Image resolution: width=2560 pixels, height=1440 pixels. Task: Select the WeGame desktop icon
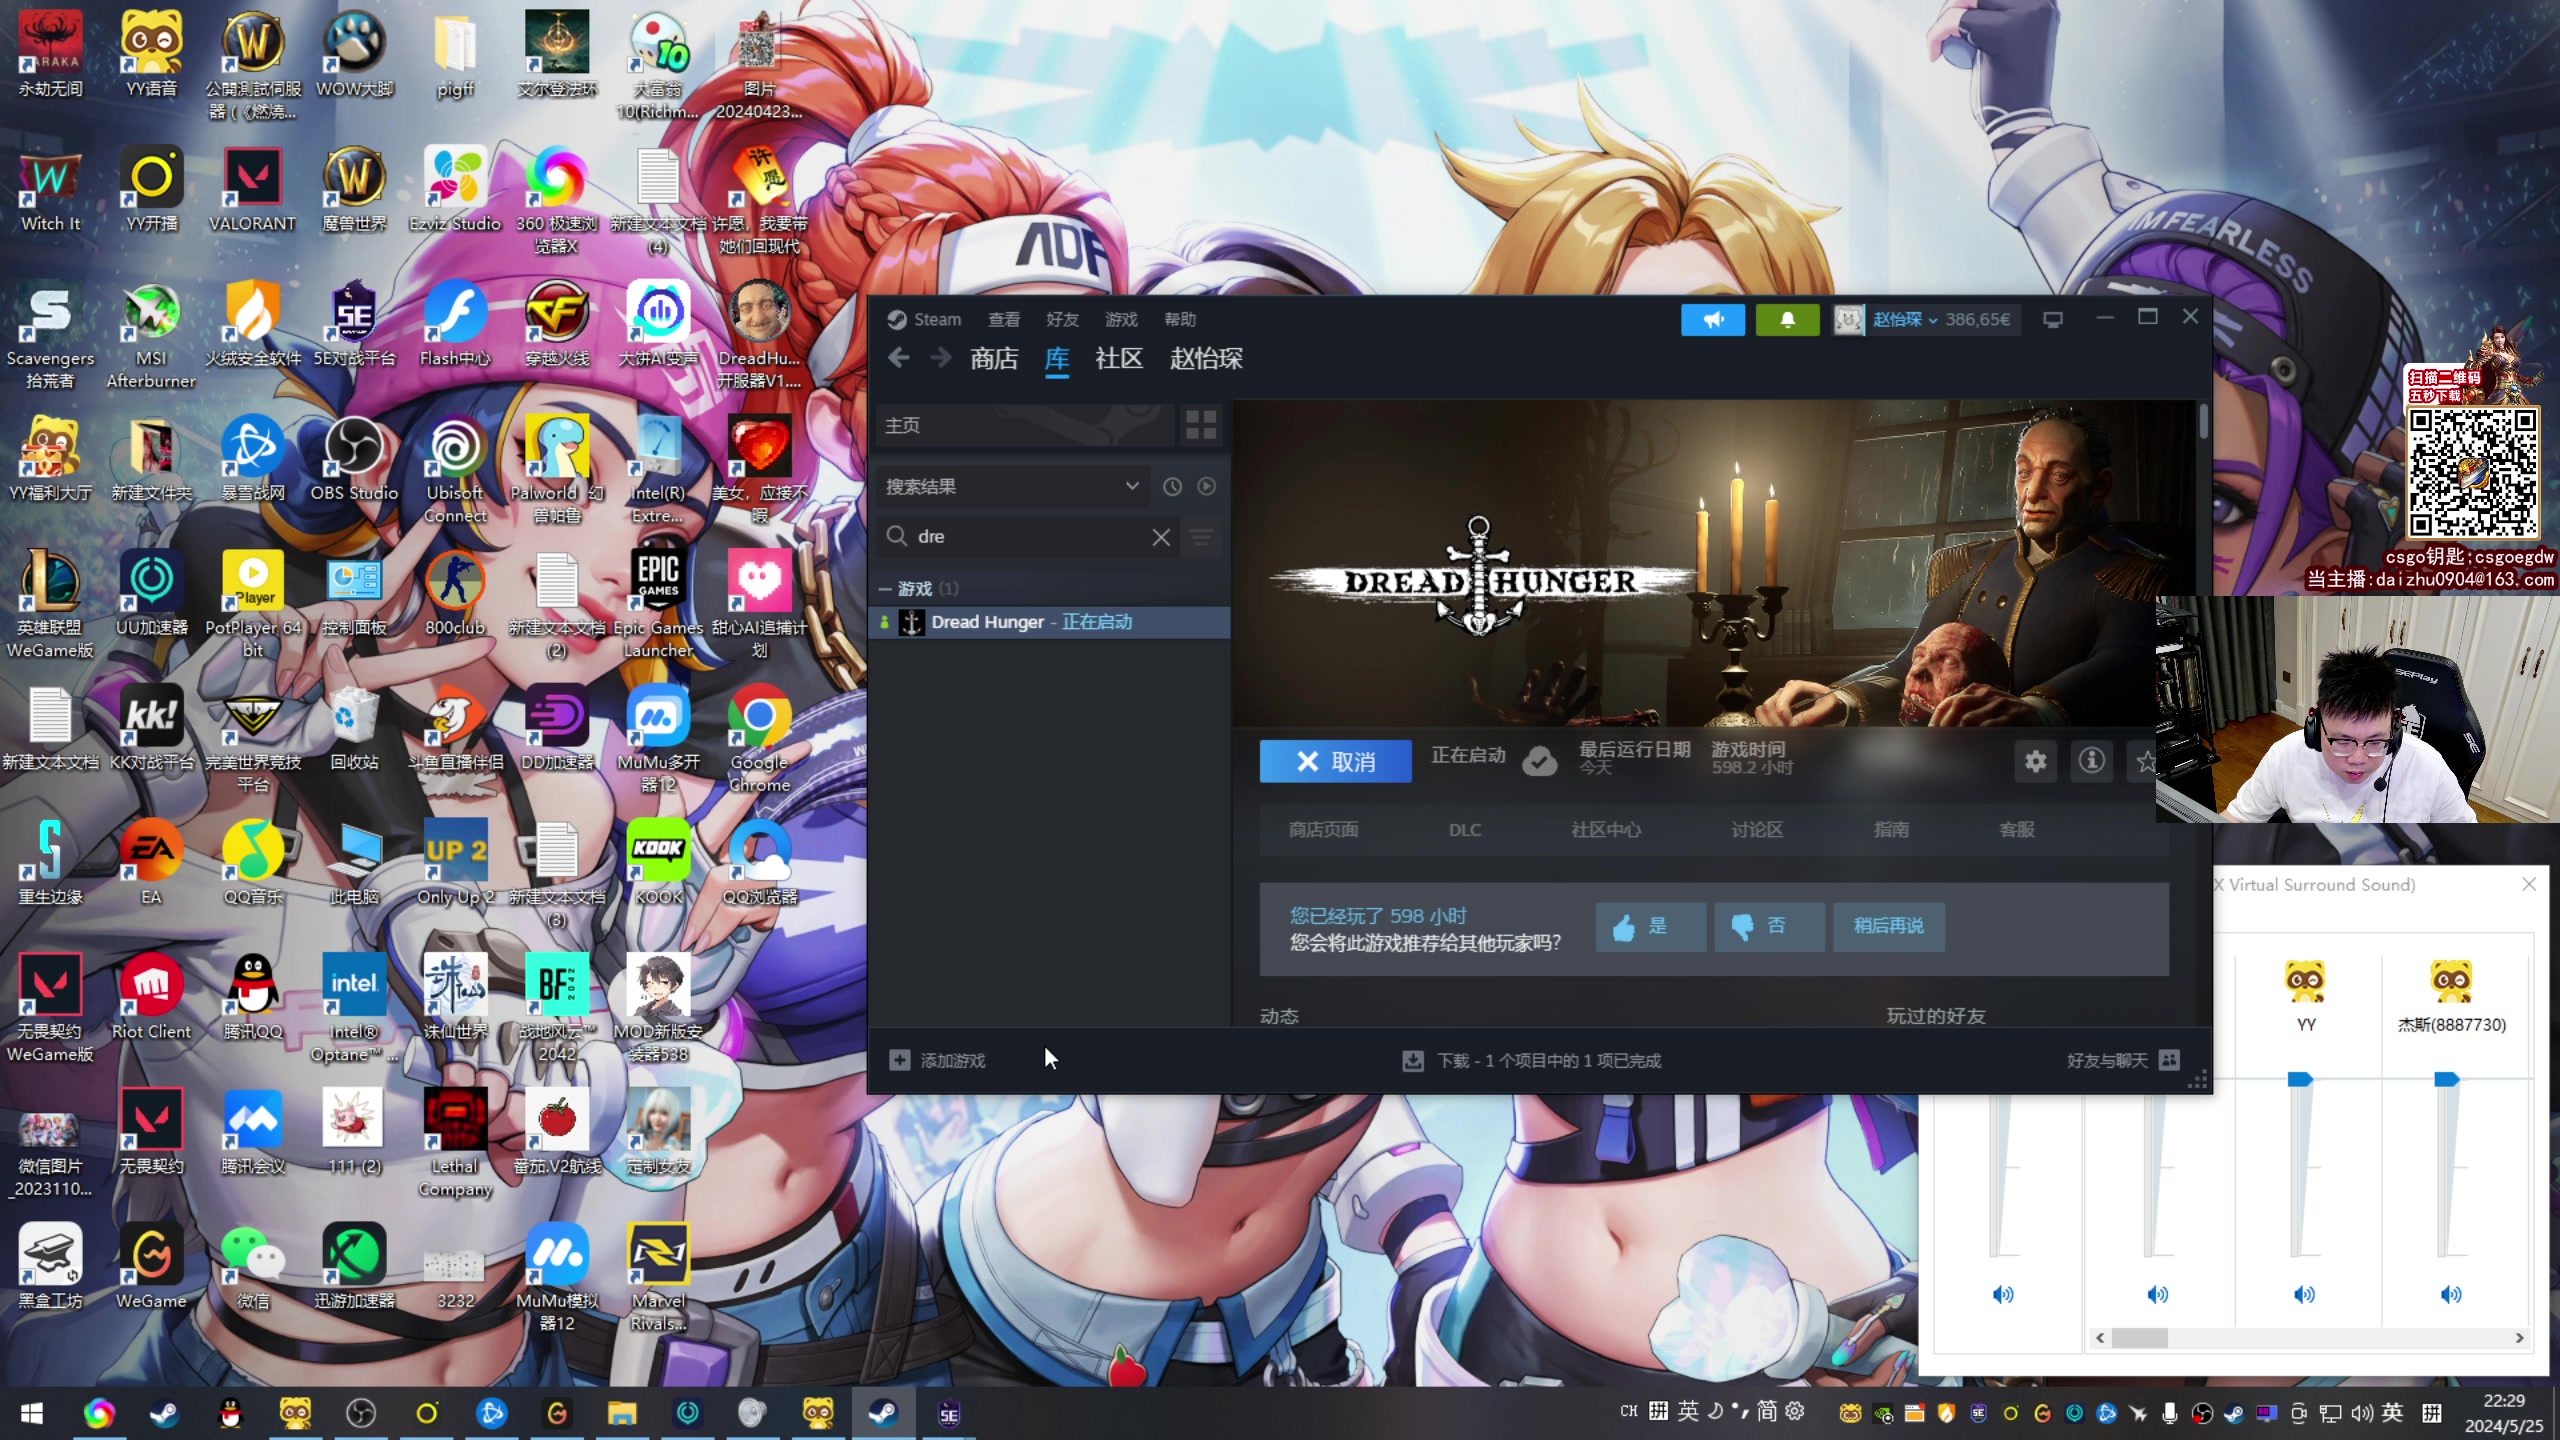151,1267
